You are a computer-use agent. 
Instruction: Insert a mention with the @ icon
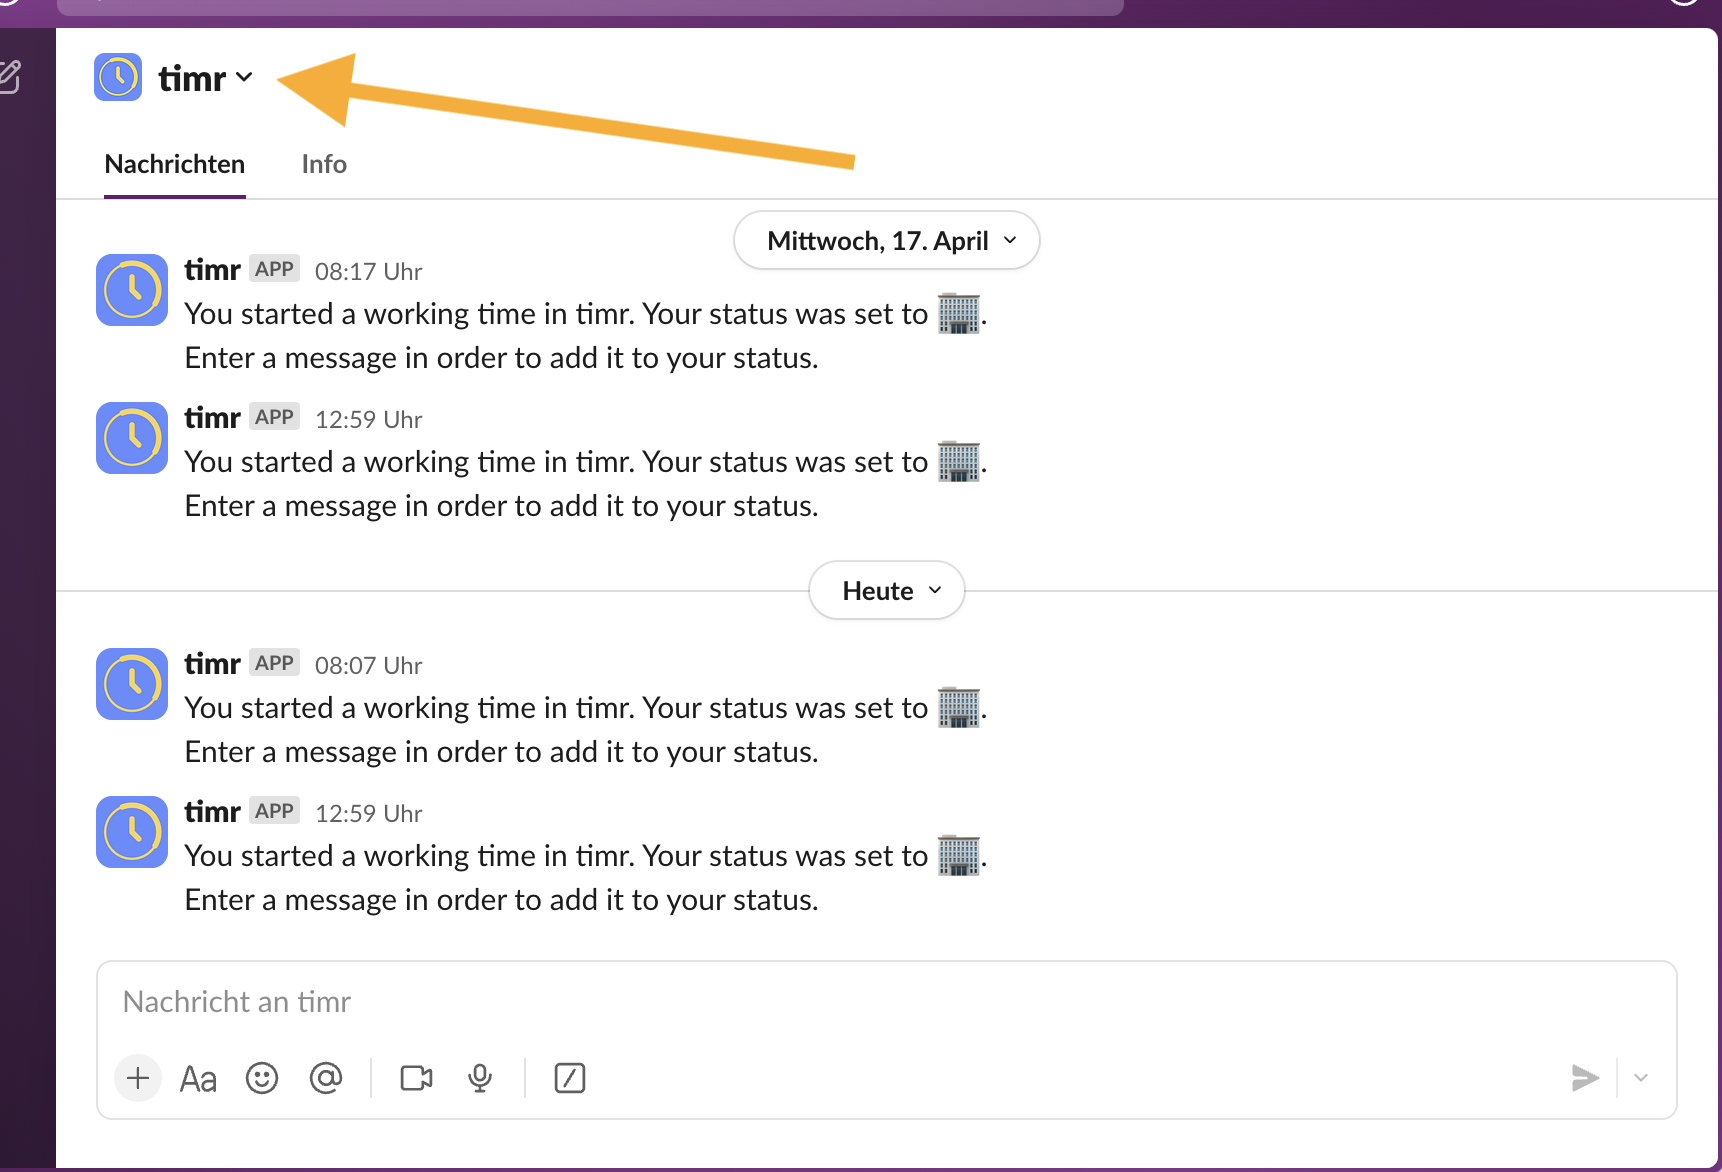tap(326, 1078)
